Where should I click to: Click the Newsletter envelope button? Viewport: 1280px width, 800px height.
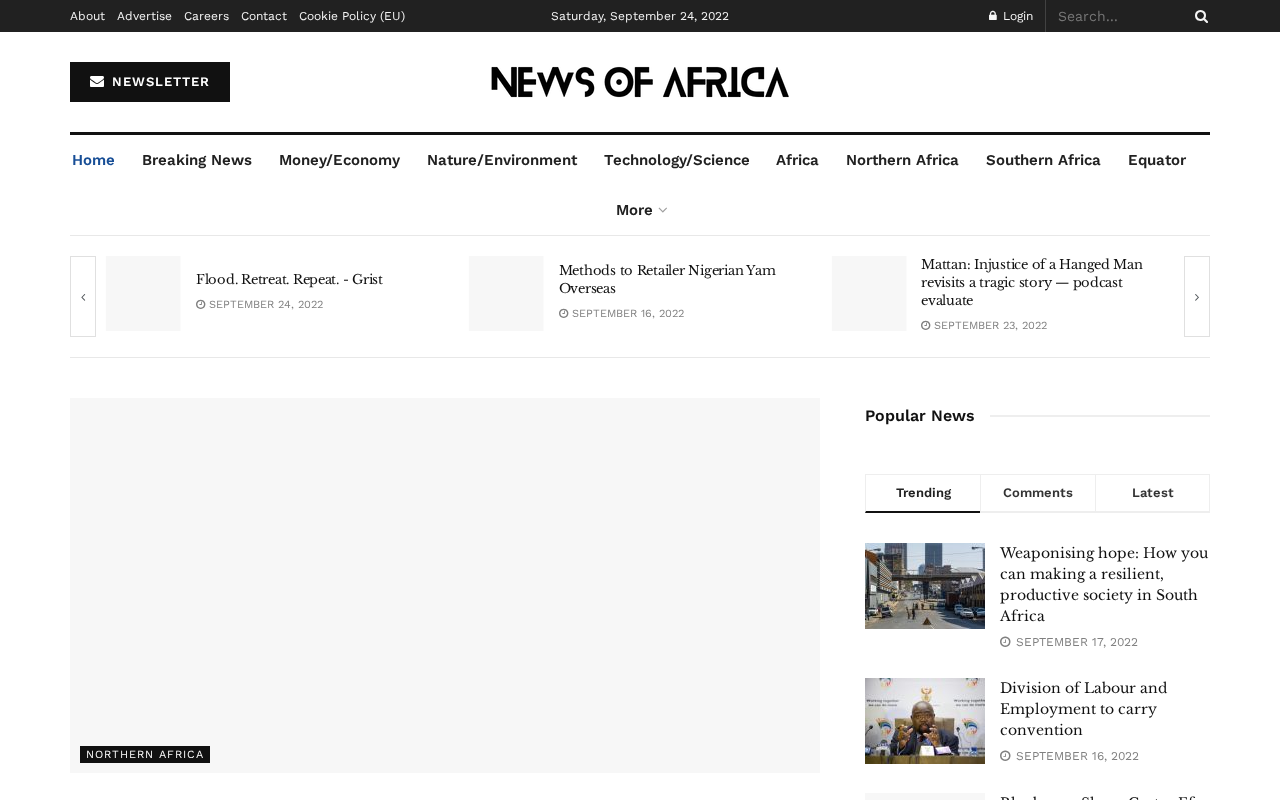pos(150,82)
